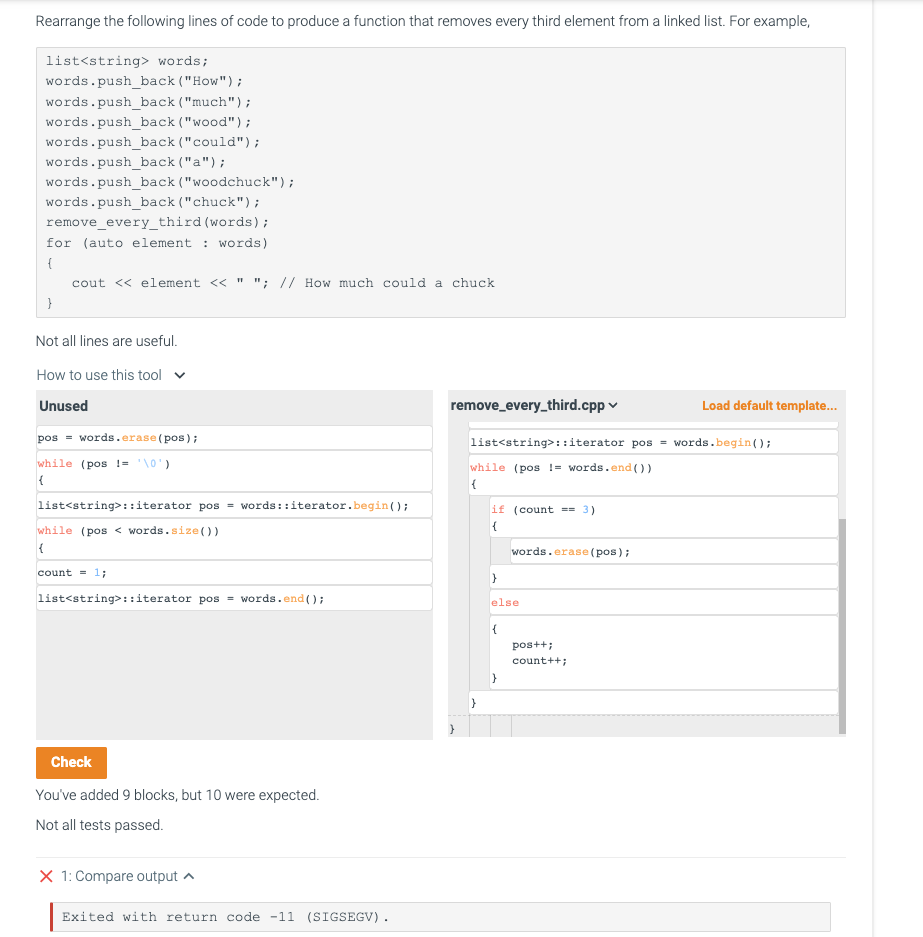923x937 pixels.
Task: Click the for (auto element : words) line
Action: click(157, 243)
